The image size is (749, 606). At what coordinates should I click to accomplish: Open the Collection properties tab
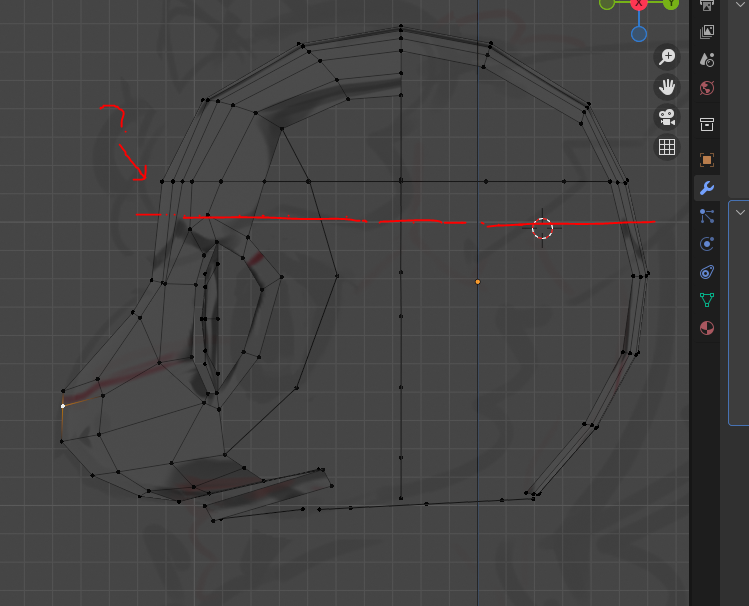tap(707, 124)
